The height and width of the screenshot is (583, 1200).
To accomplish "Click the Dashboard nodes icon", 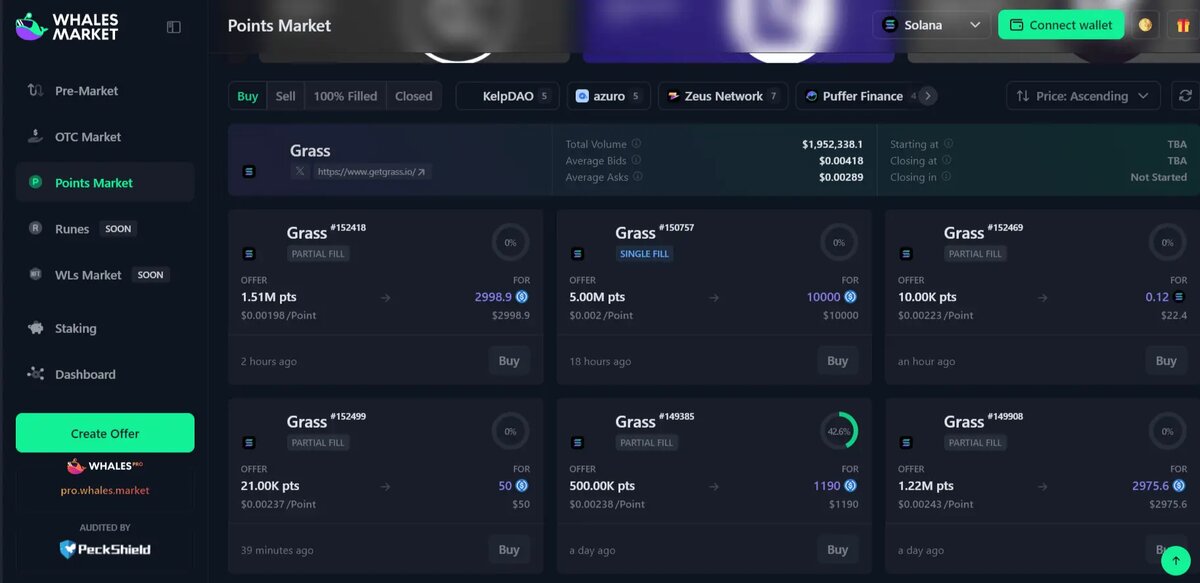I will point(36,374).
